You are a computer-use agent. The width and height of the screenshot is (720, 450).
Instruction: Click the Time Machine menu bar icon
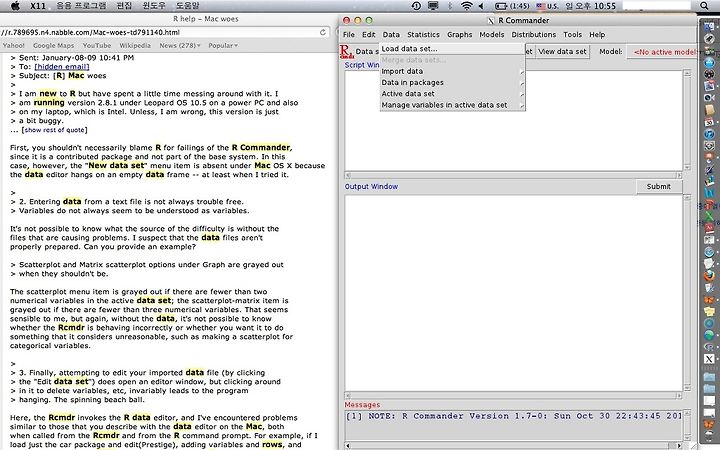416,6
